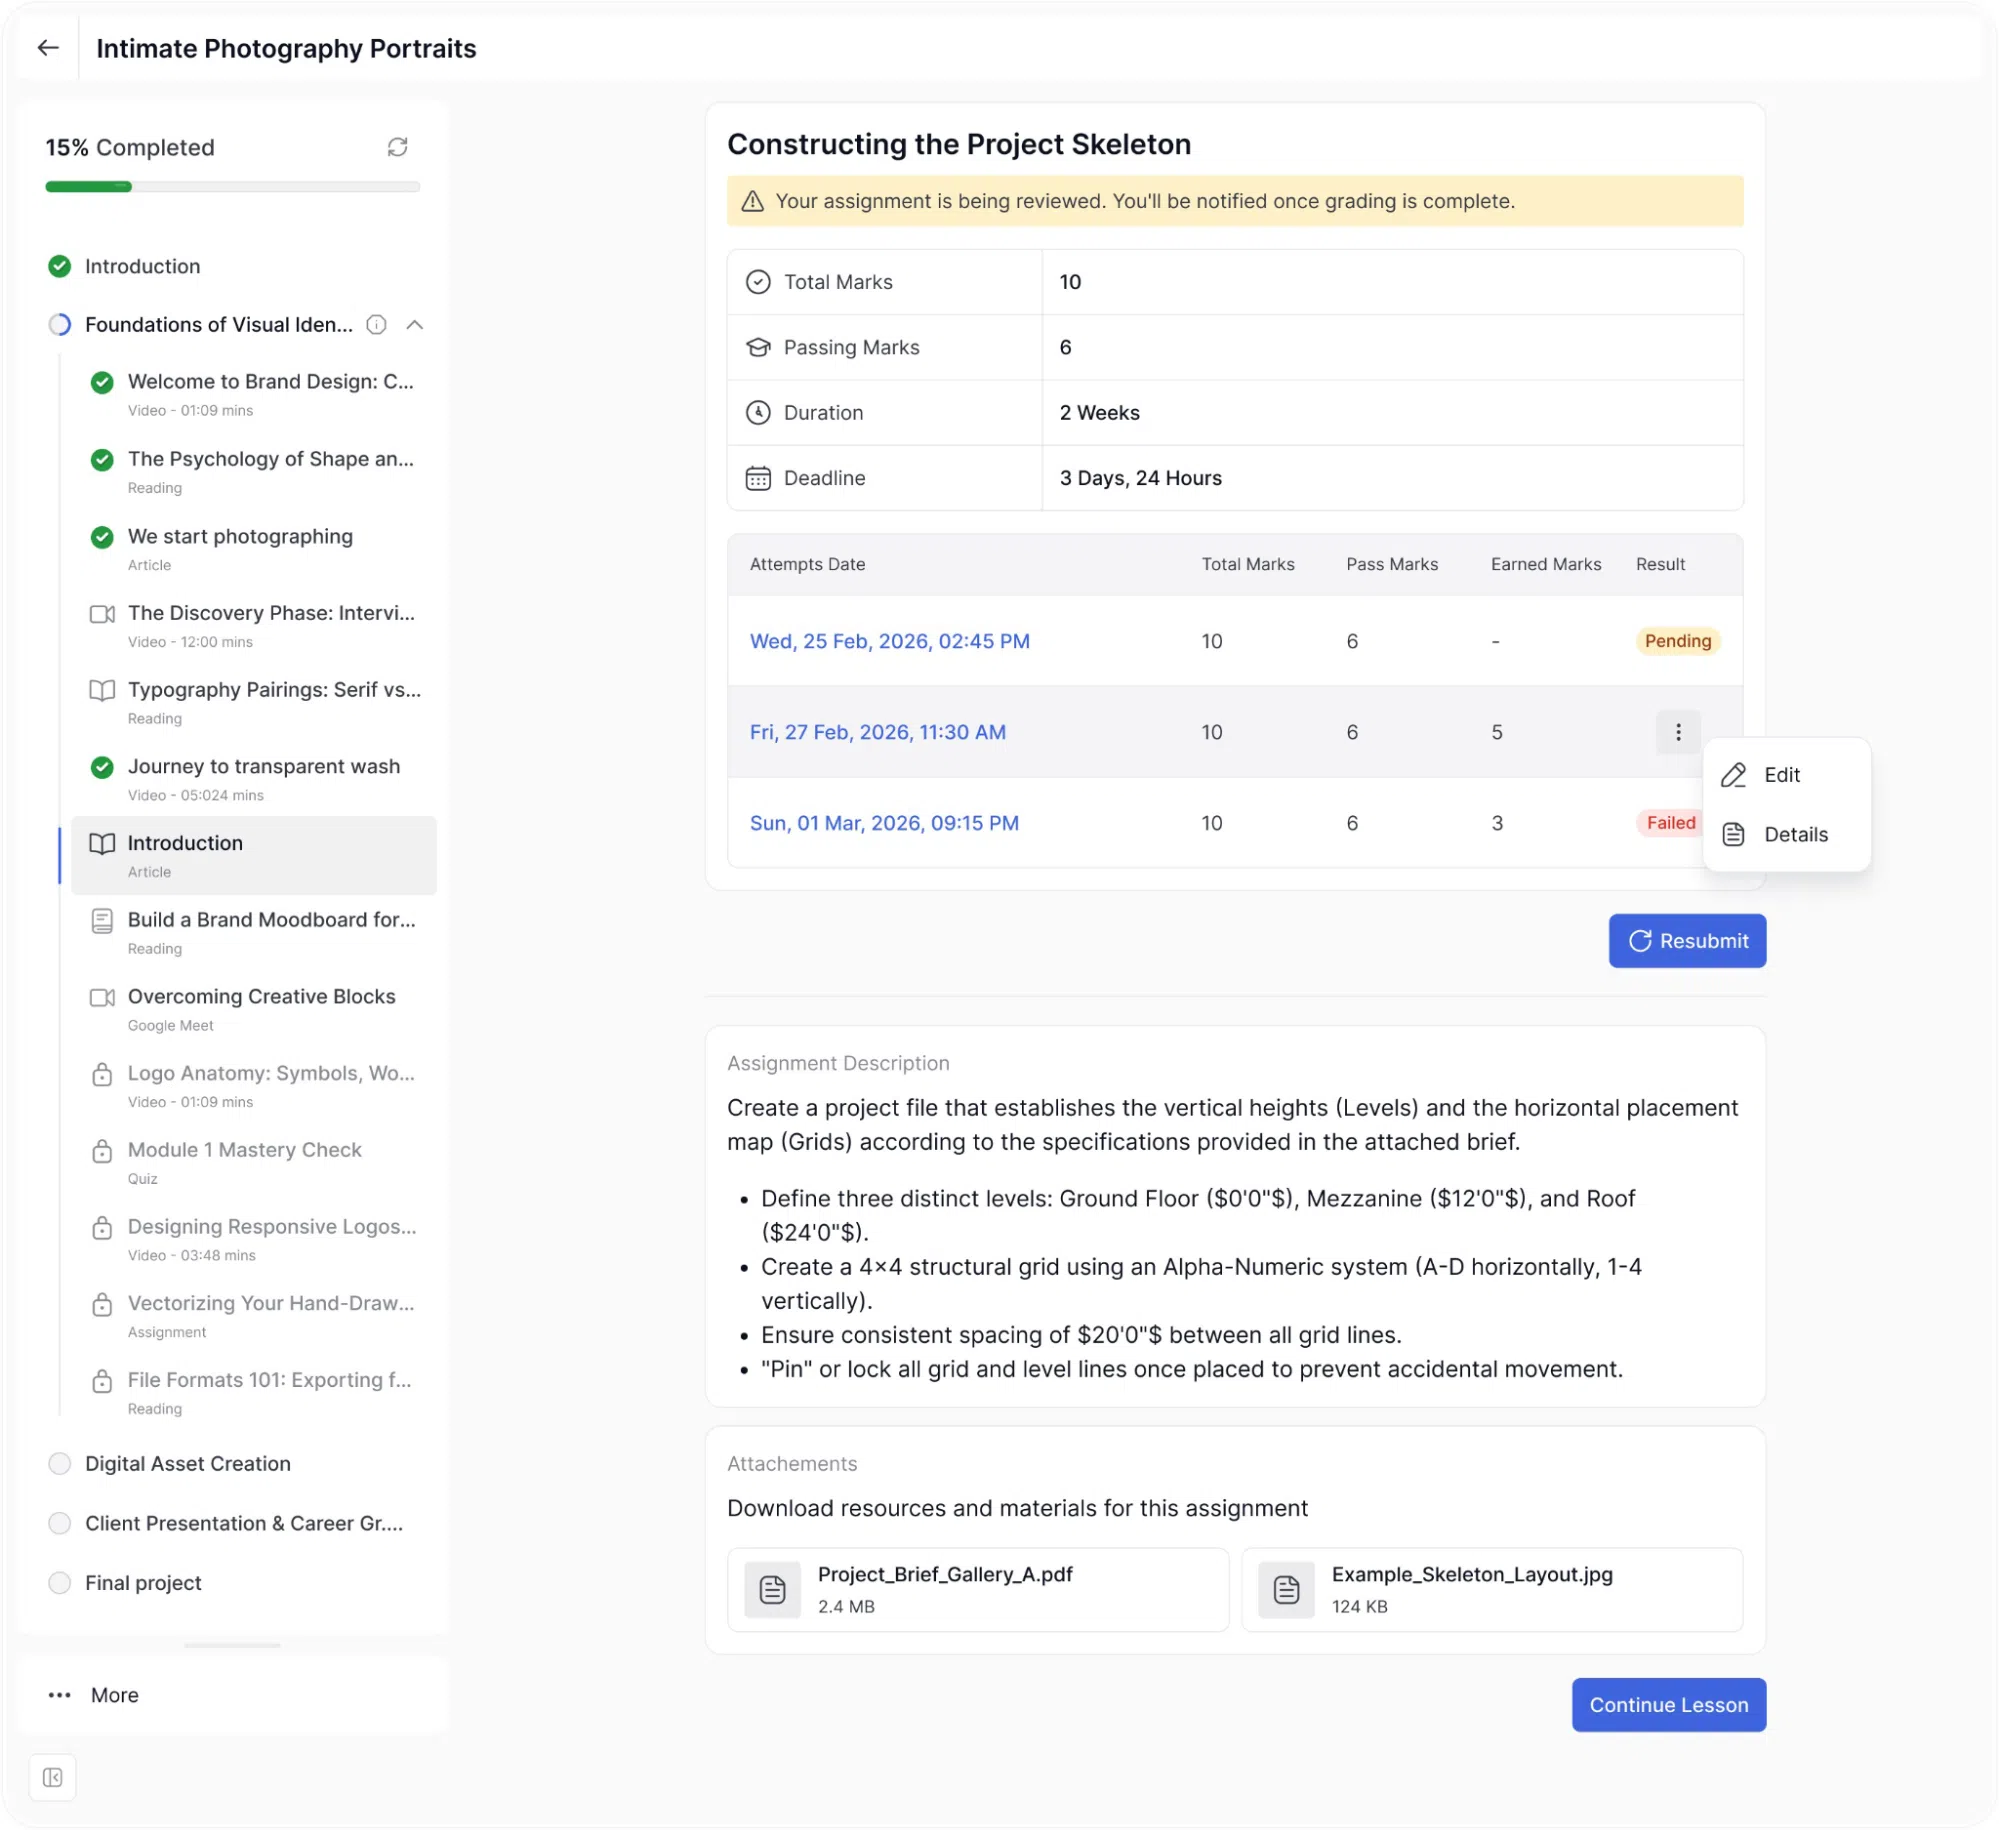Click the file icon of Example_Skeleton_Layout.jpg
This screenshot has height=1831, width=1999.
point(1286,1590)
